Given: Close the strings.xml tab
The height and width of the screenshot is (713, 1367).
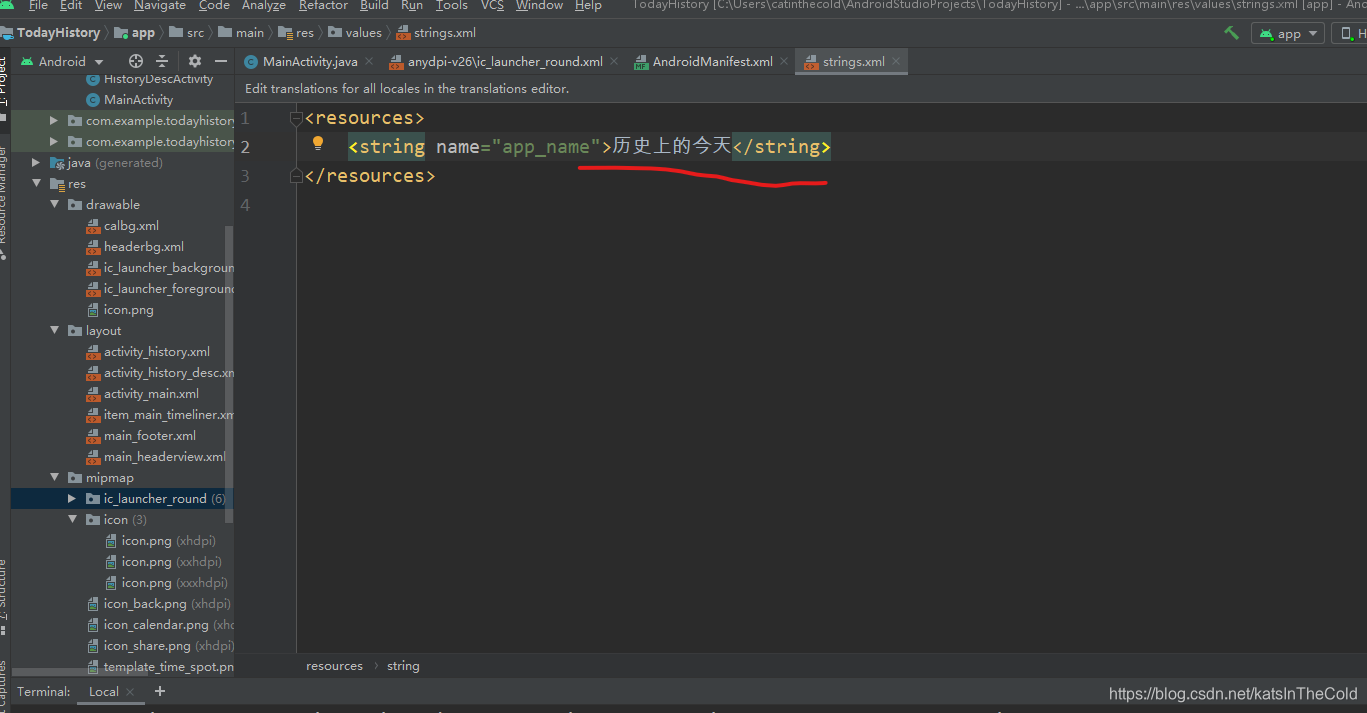Looking at the screenshot, I should click(x=896, y=61).
